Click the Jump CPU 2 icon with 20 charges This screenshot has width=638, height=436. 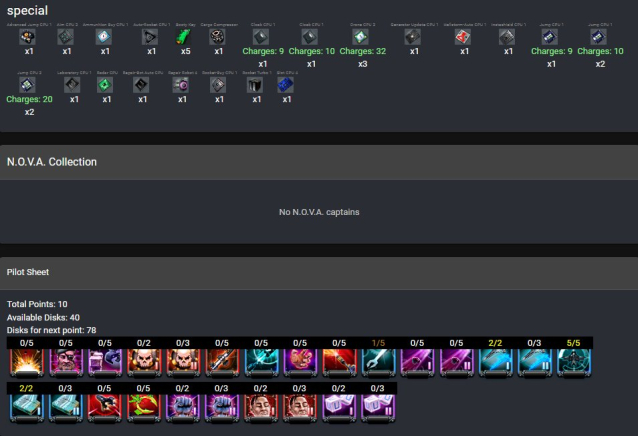tap(27, 85)
